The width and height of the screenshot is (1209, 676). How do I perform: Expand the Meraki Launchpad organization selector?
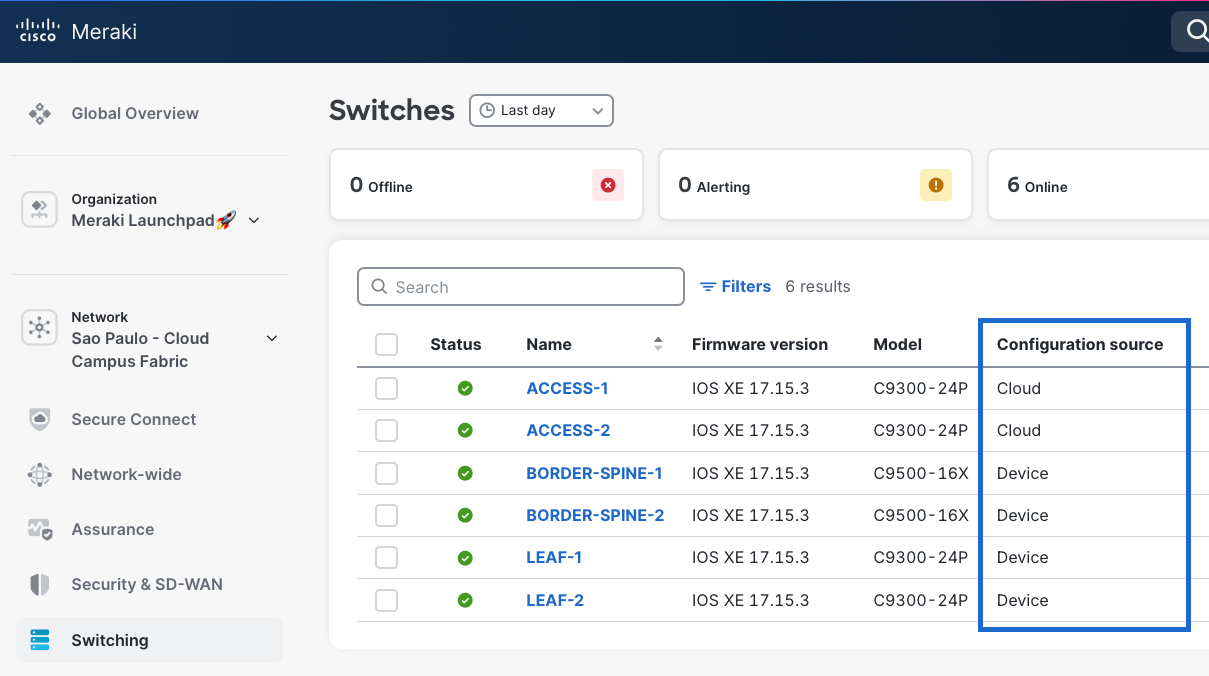pos(254,219)
